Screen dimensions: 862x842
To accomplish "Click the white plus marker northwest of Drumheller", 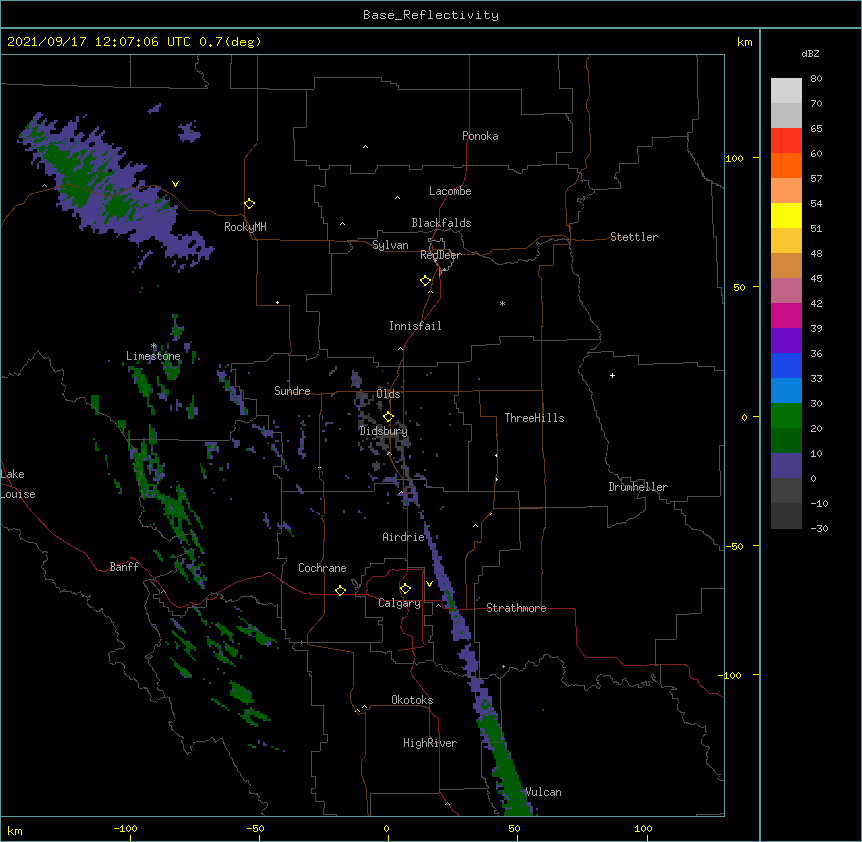I will click(x=612, y=375).
